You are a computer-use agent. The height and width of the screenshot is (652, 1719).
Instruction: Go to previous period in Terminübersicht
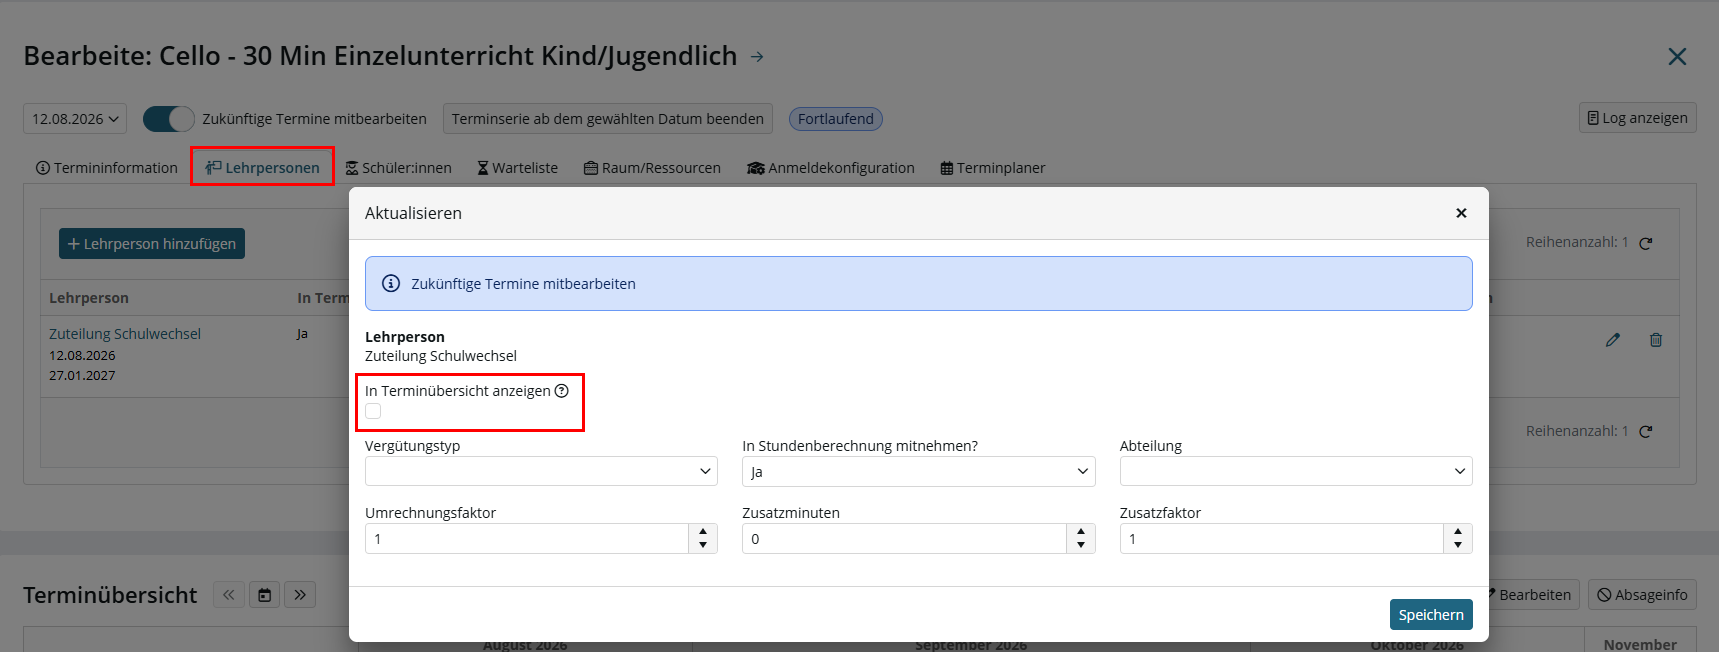(x=229, y=595)
